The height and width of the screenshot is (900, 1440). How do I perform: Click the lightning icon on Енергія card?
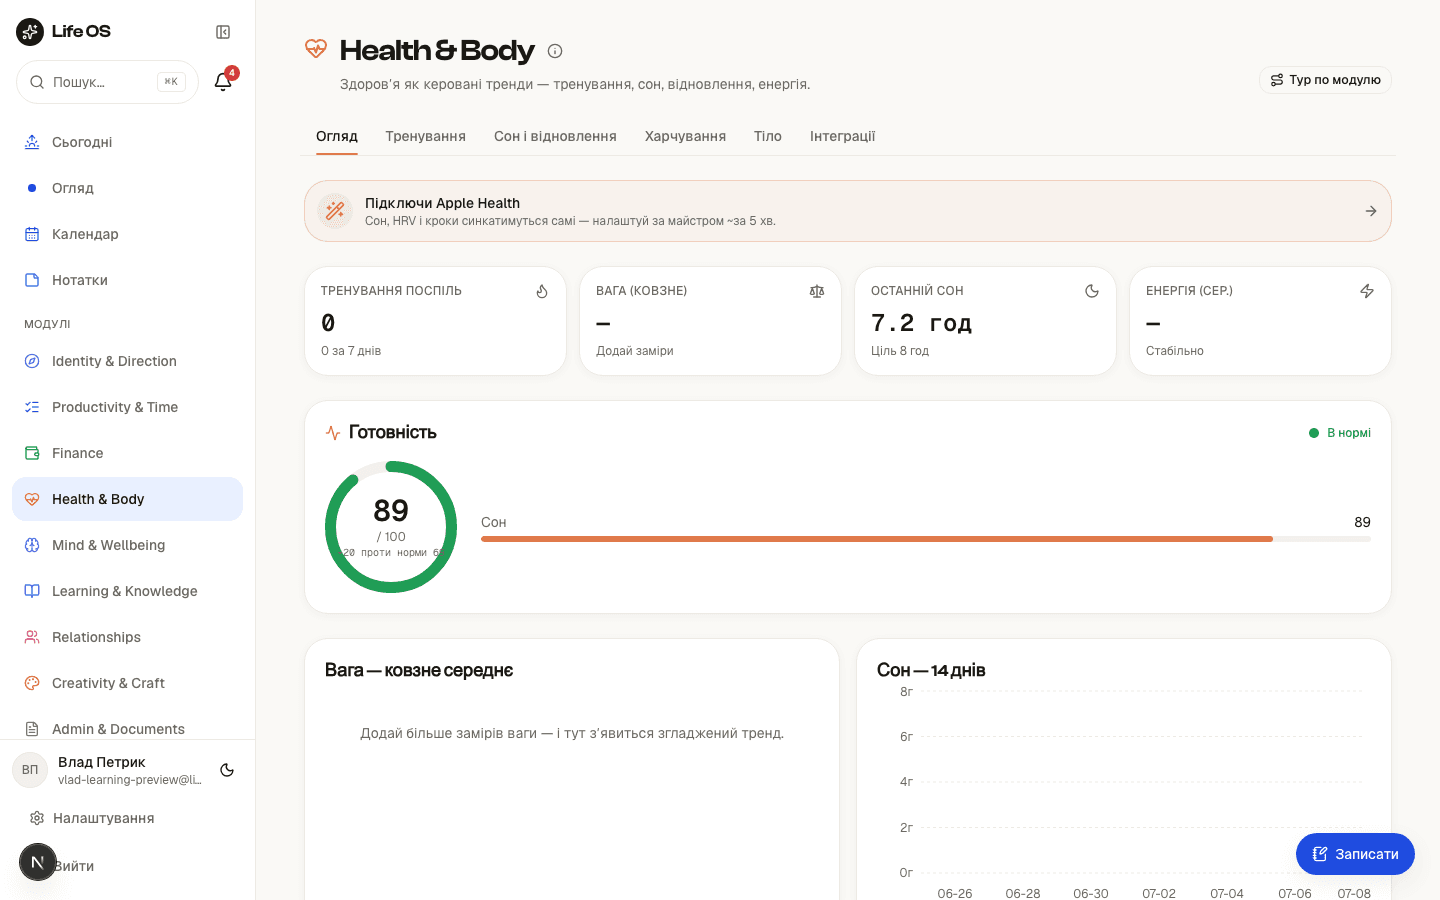pos(1367,291)
